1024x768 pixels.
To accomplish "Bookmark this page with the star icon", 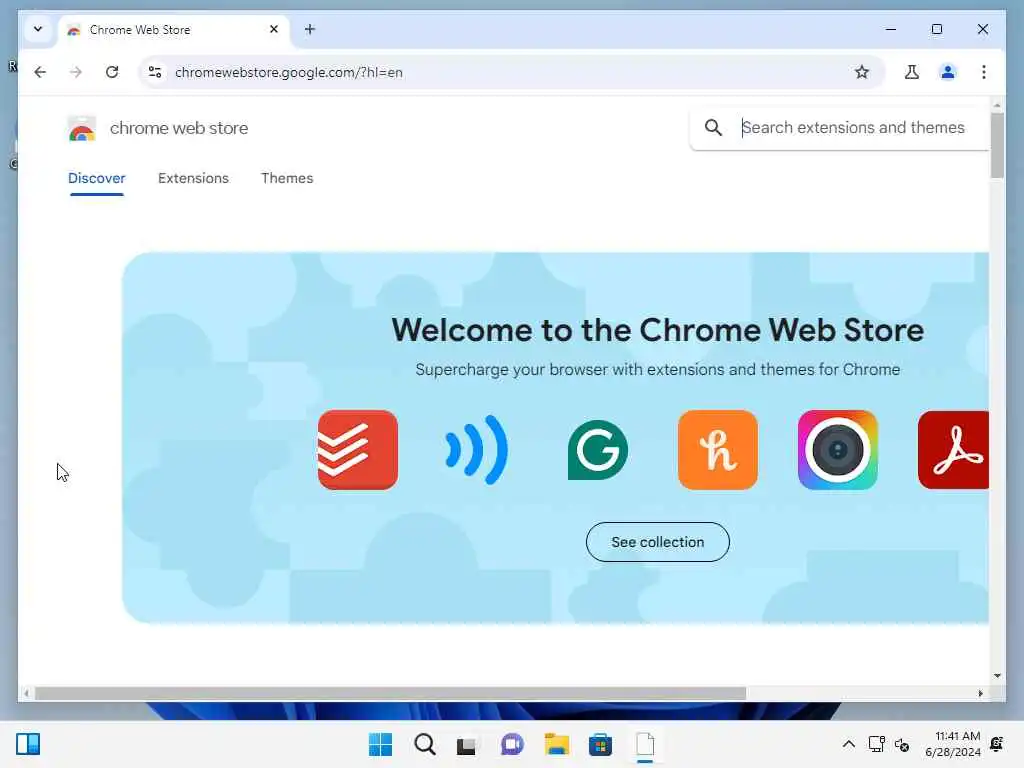I will [x=862, y=72].
